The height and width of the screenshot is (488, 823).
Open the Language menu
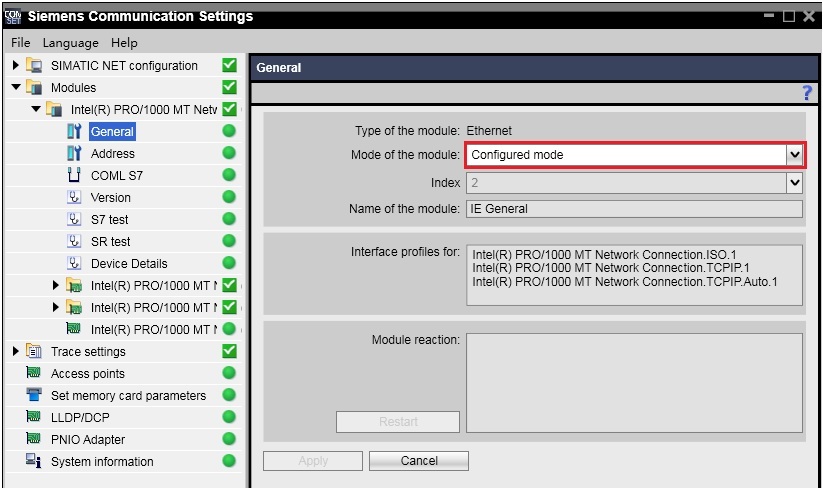70,43
